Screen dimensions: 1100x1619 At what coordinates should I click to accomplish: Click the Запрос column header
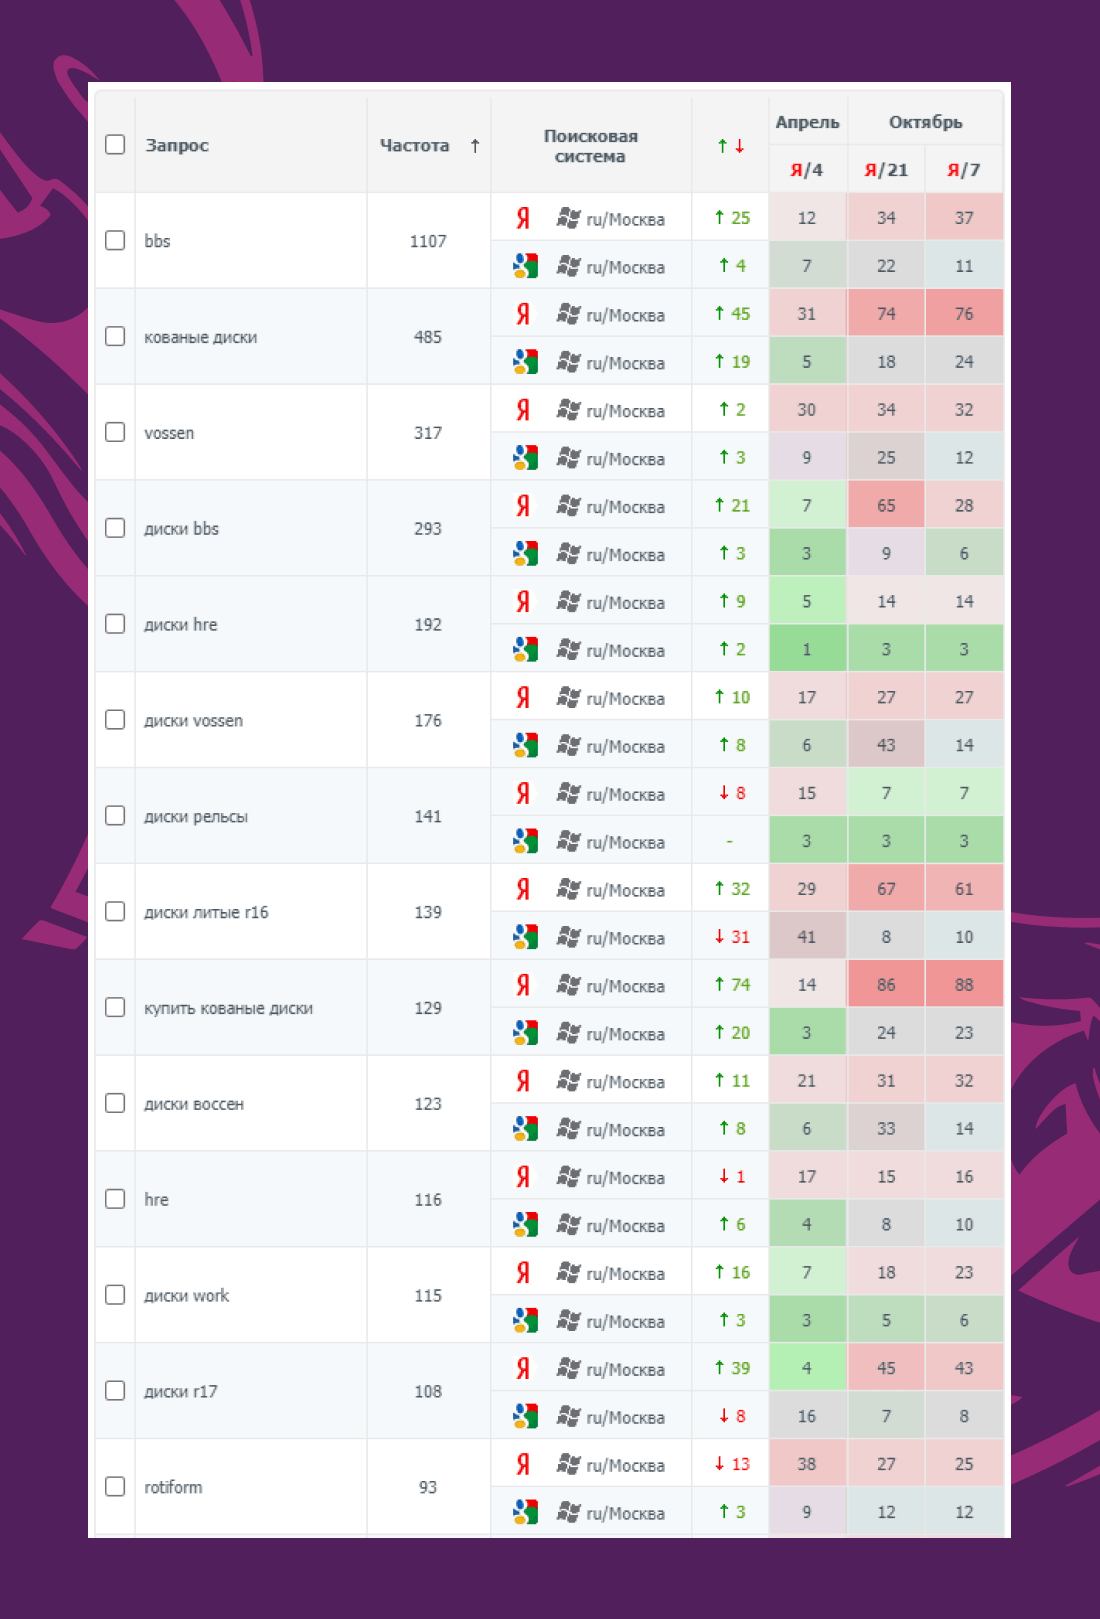coord(177,145)
